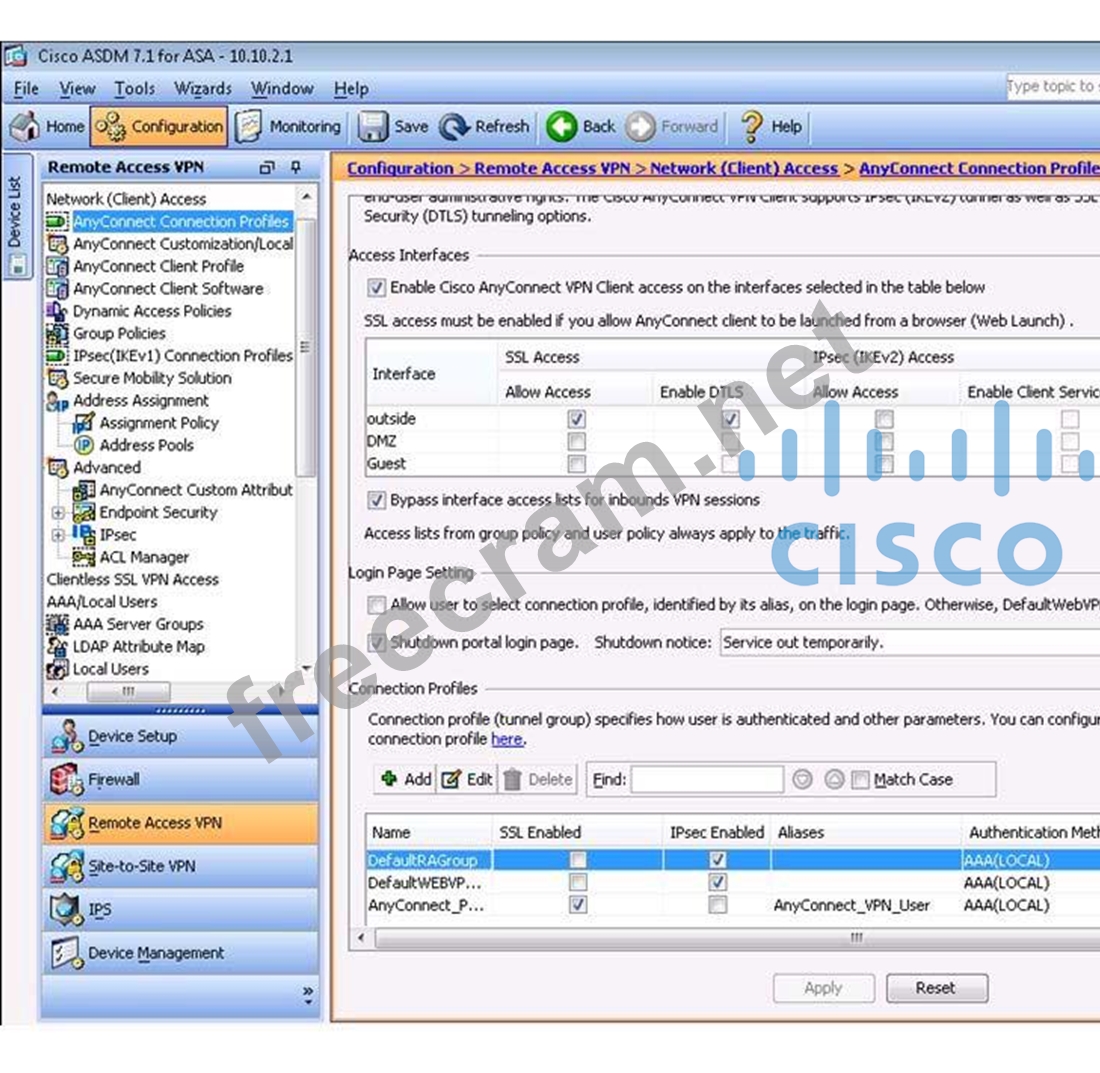This screenshot has width=1100, height=1073.
Task: Enable Match Case checkbox
Action: click(860, 780)
